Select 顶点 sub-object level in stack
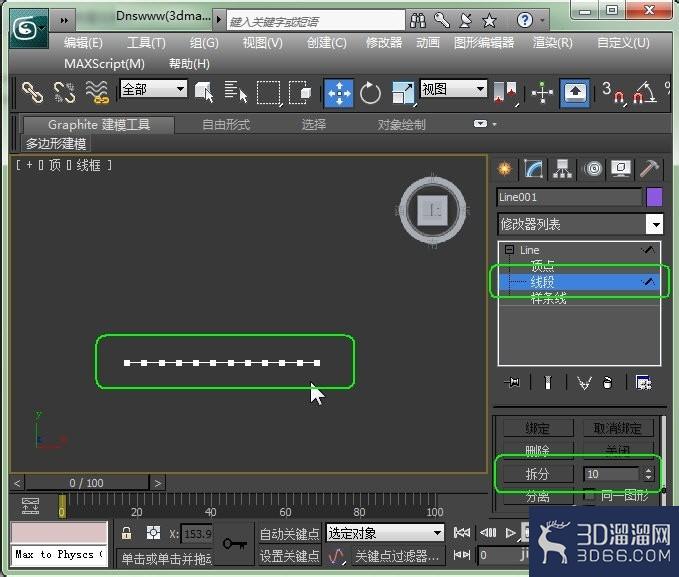Screen dimensions: 679x577 point(542,265)
